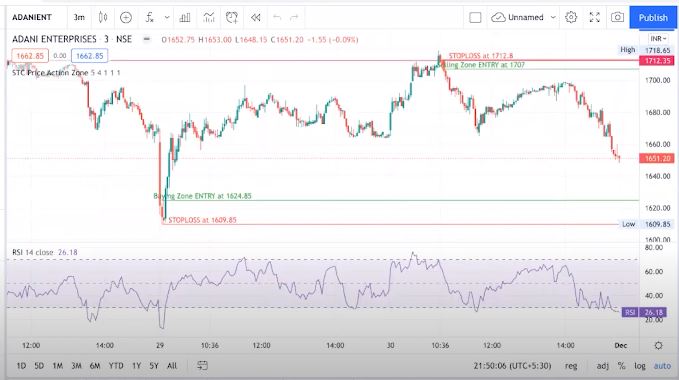Viewport: 679px width, 380px height.
Task: Take a chart snapshot with camera icon
Action: pos(617,17)
